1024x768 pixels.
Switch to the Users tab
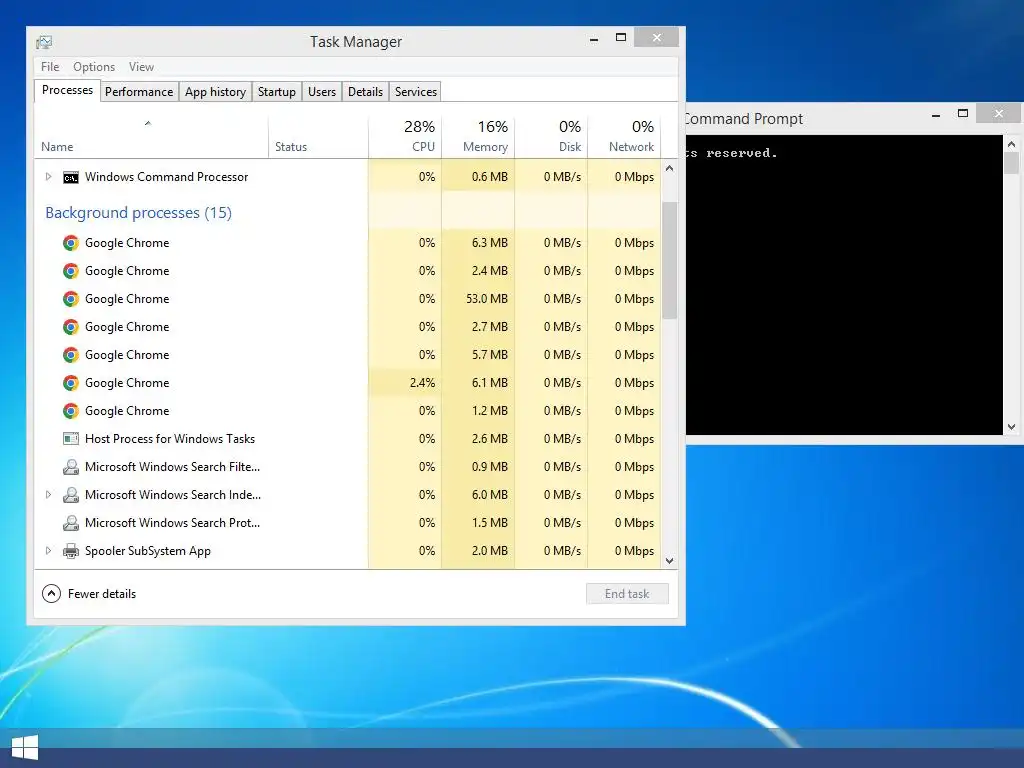(322, 92)
